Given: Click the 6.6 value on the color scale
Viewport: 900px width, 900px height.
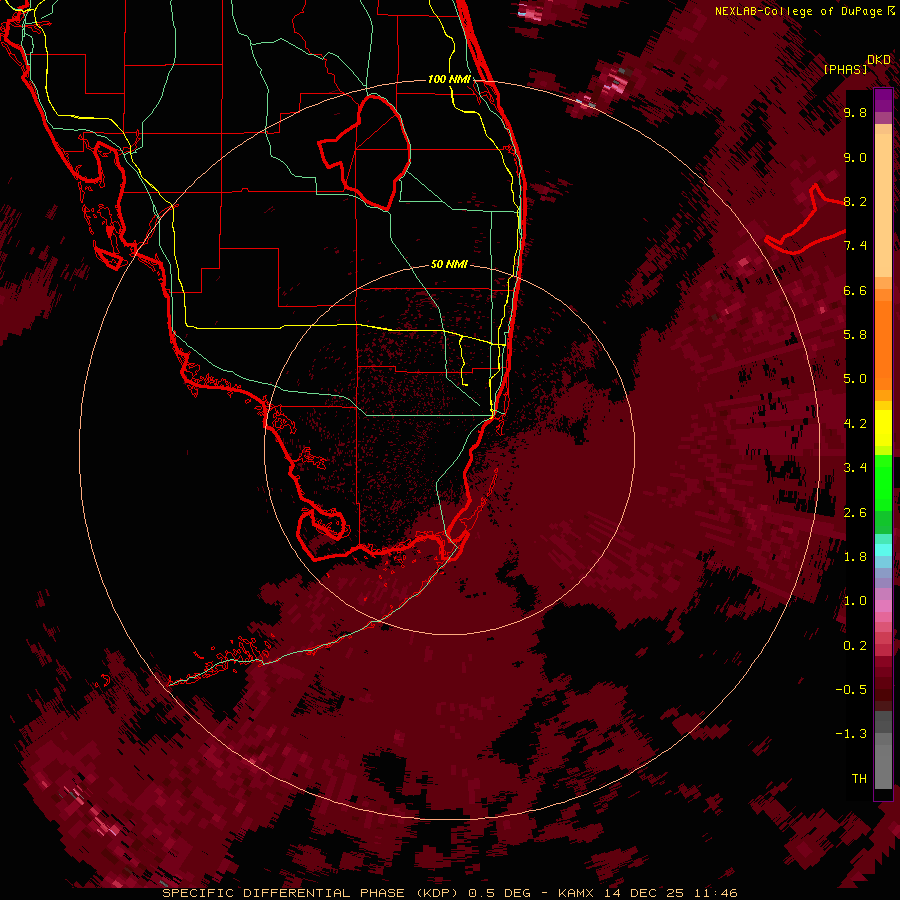Looking at the screenshot, I should tap(855, 290).
